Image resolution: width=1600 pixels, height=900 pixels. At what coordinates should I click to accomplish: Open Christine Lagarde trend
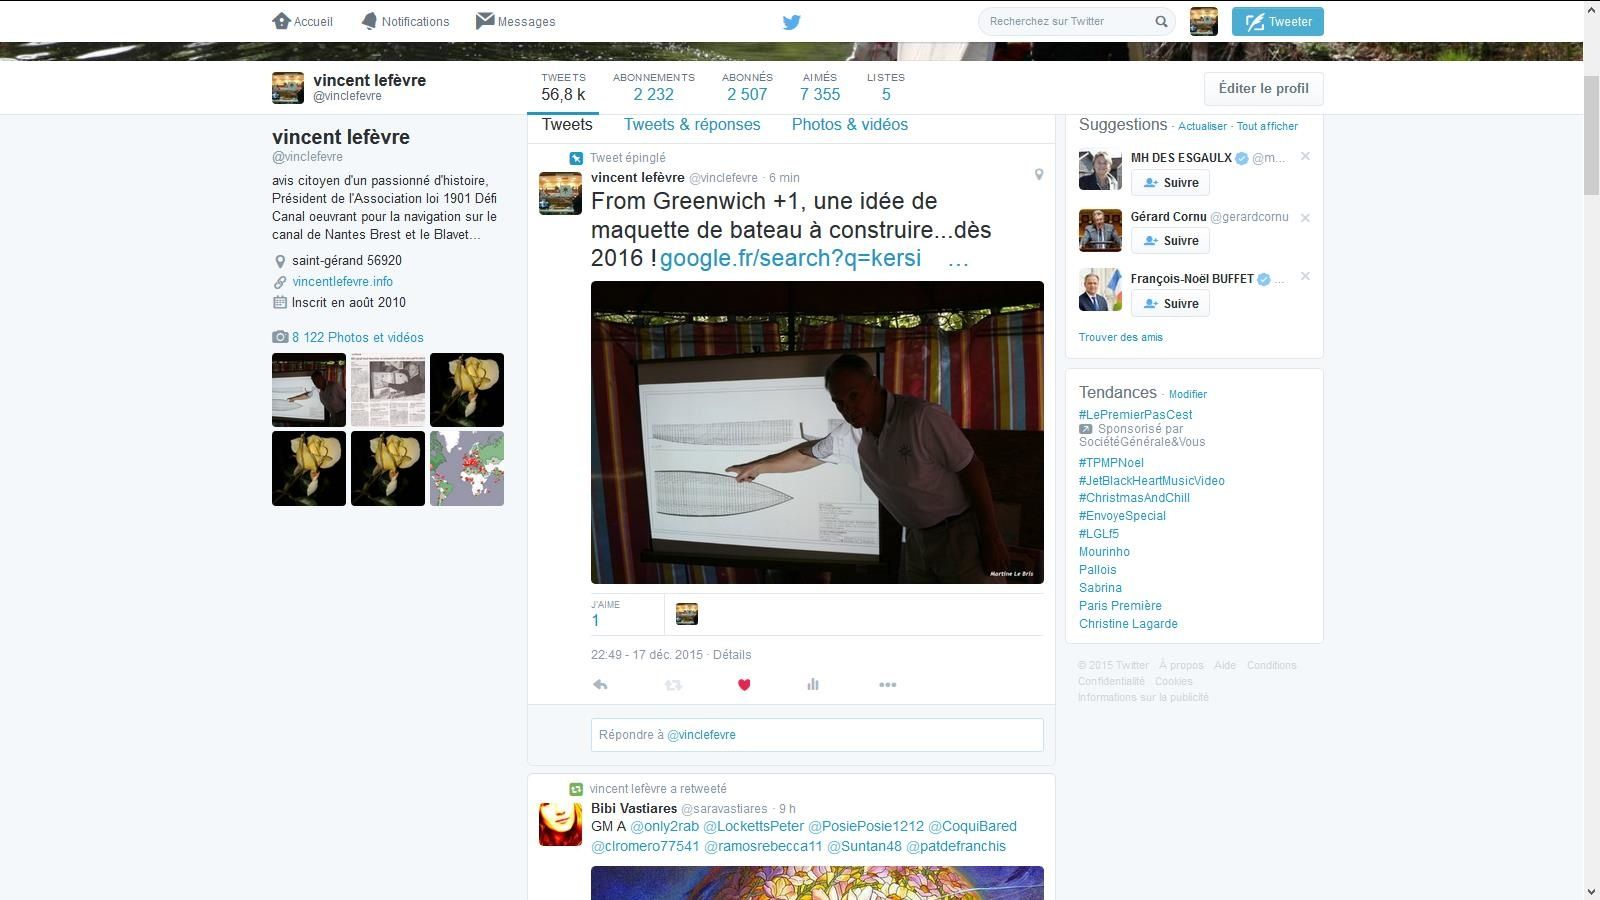1128,624
